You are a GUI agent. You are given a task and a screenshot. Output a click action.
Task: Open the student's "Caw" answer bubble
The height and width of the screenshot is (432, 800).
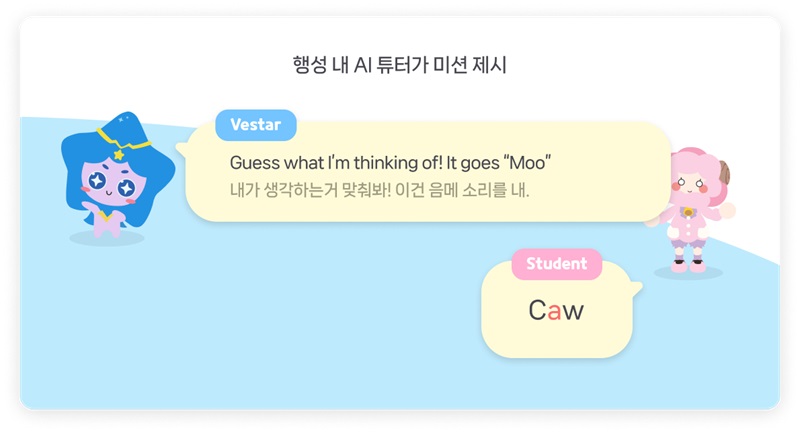tap(557, 312)
